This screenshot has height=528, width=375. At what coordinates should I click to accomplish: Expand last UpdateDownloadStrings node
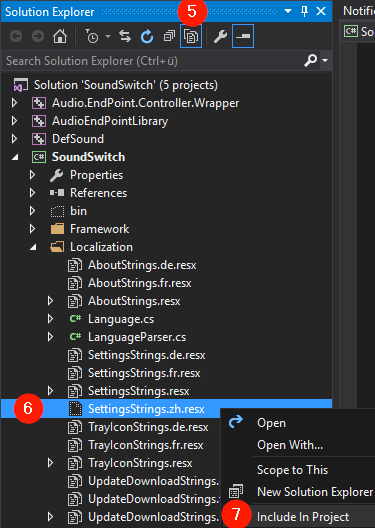tap(50, 517)
